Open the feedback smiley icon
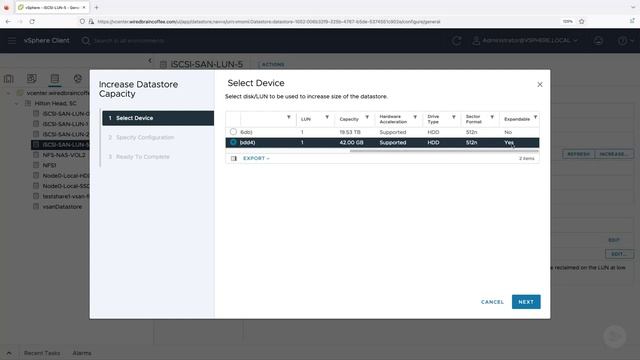This screenshot has height=360, width=640. tap(598, 40)
